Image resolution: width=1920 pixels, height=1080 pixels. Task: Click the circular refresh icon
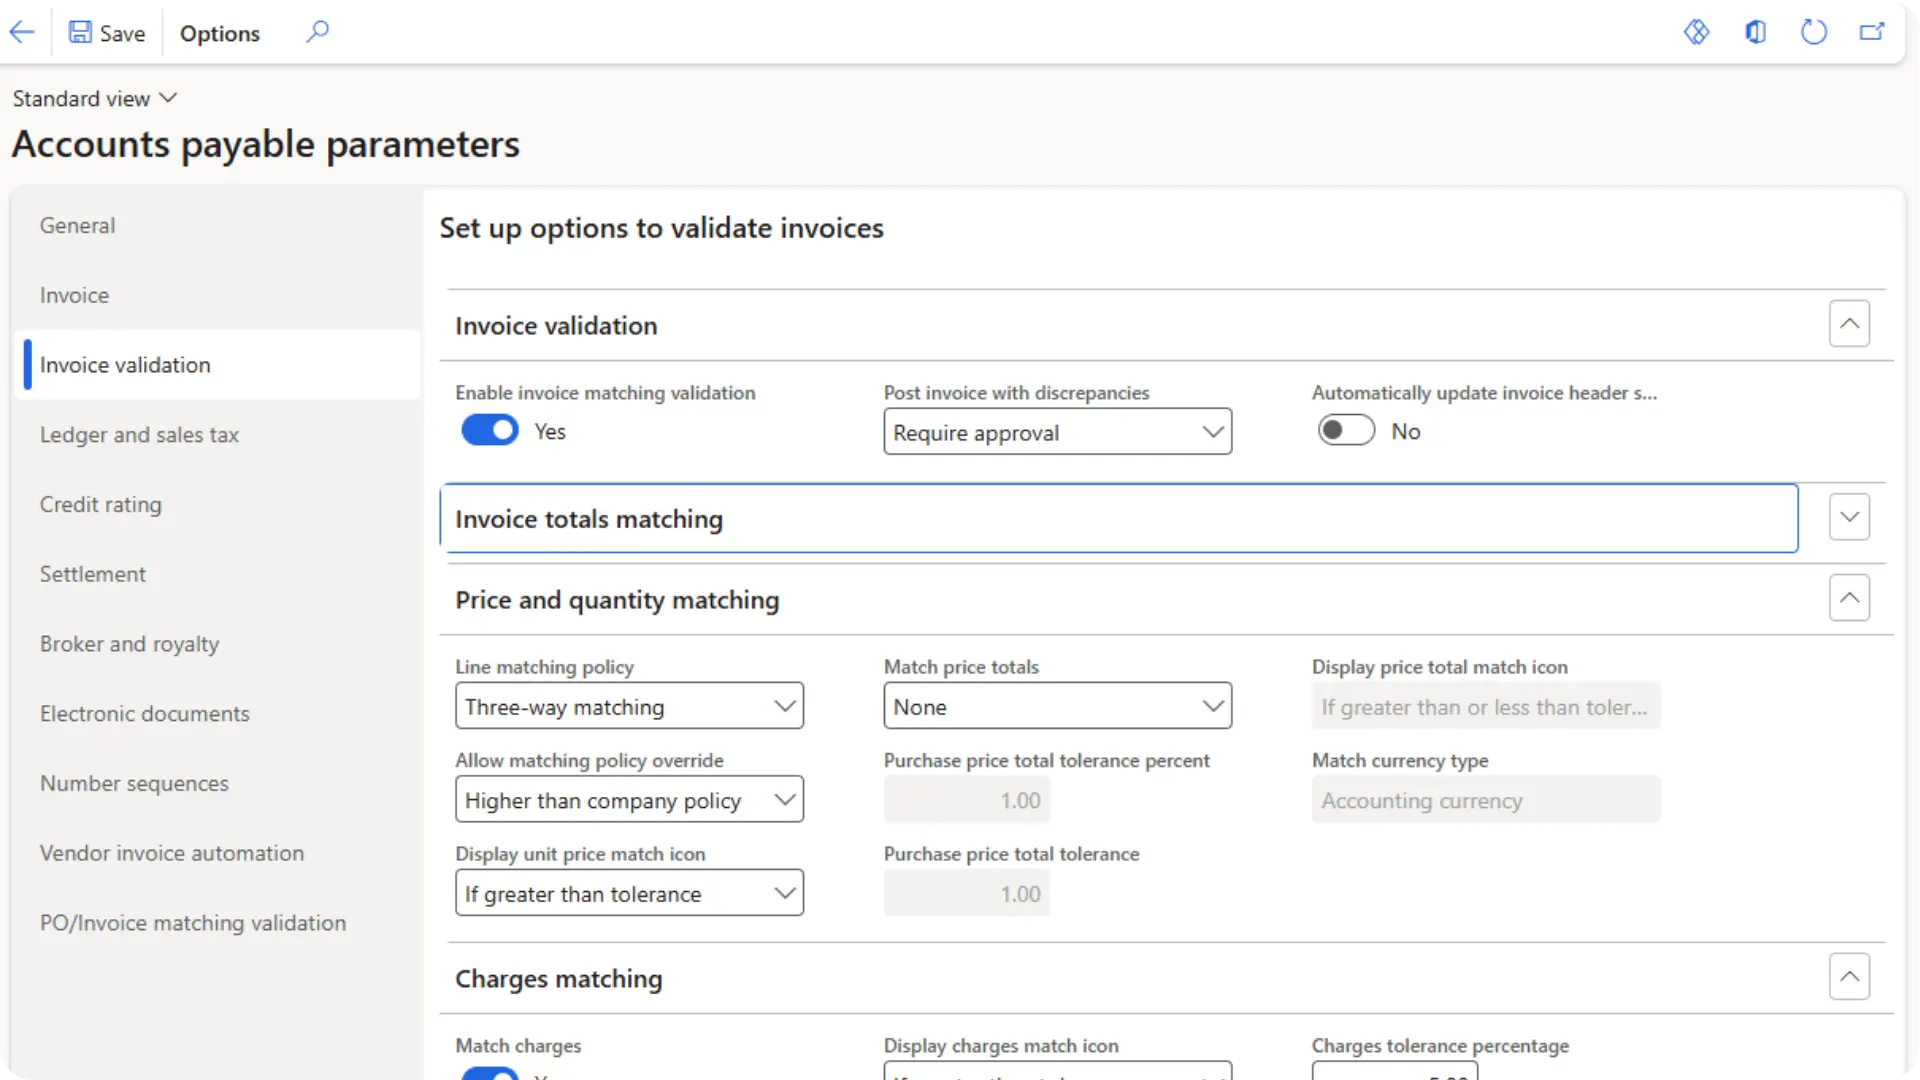(1813, 32)
